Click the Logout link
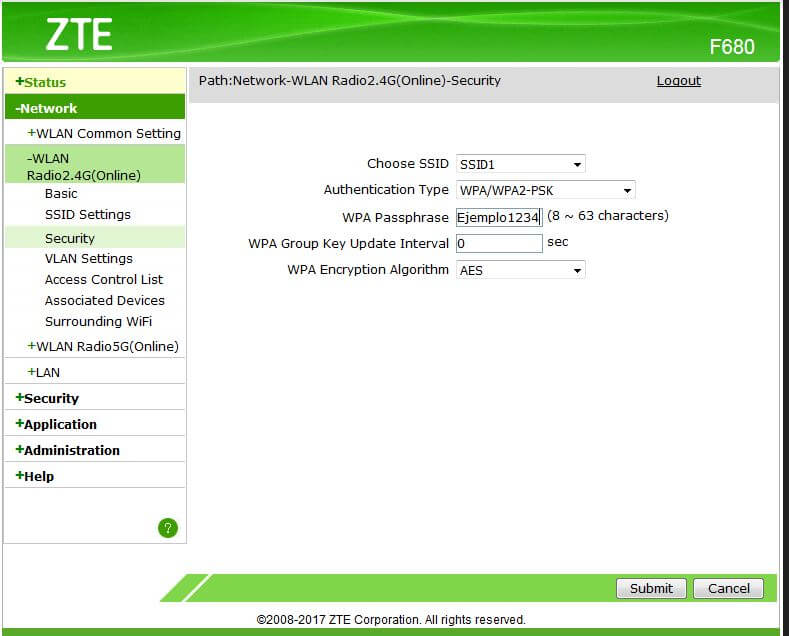 tap(678, 81)
